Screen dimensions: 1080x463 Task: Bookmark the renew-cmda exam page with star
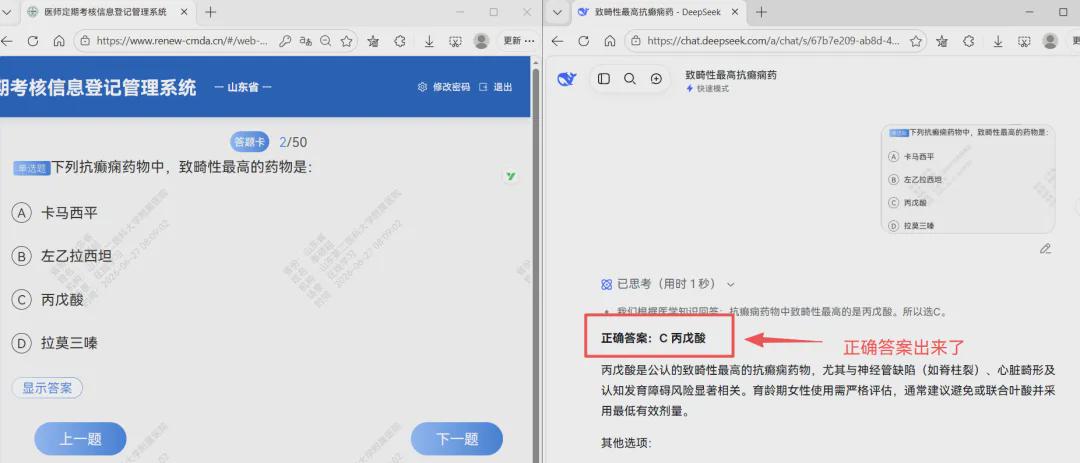click(346, 41)
